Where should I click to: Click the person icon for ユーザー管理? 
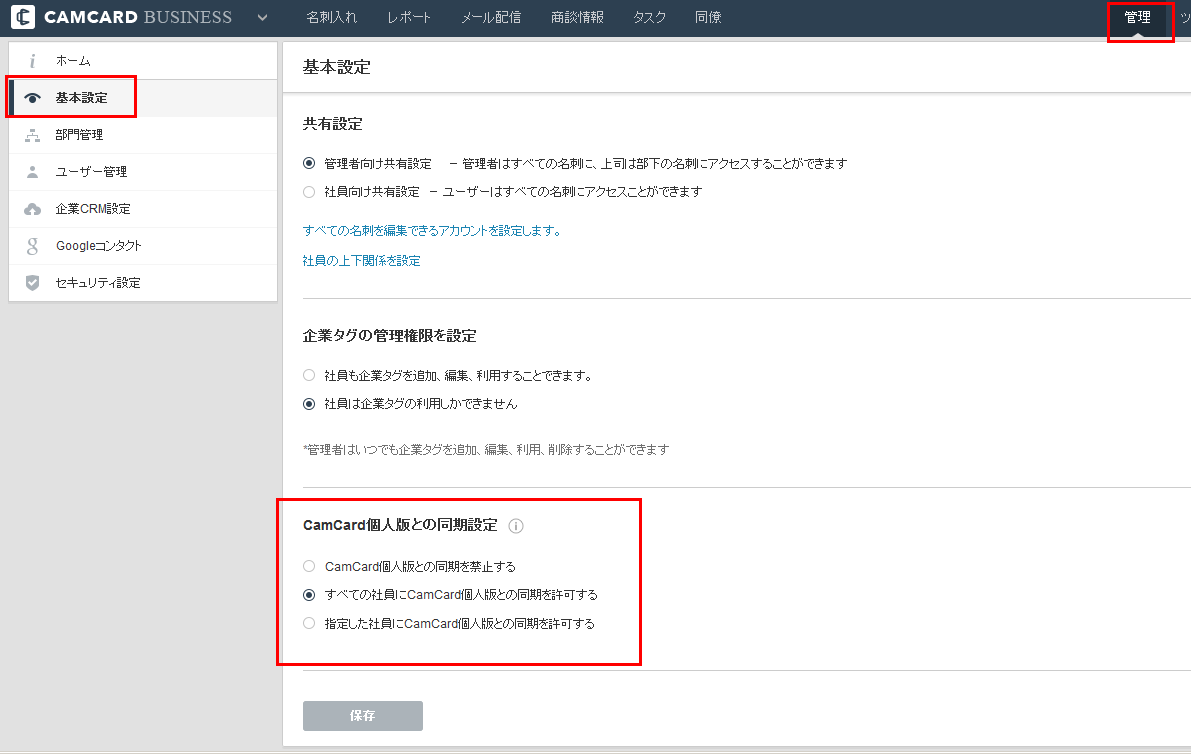[32, 172]
